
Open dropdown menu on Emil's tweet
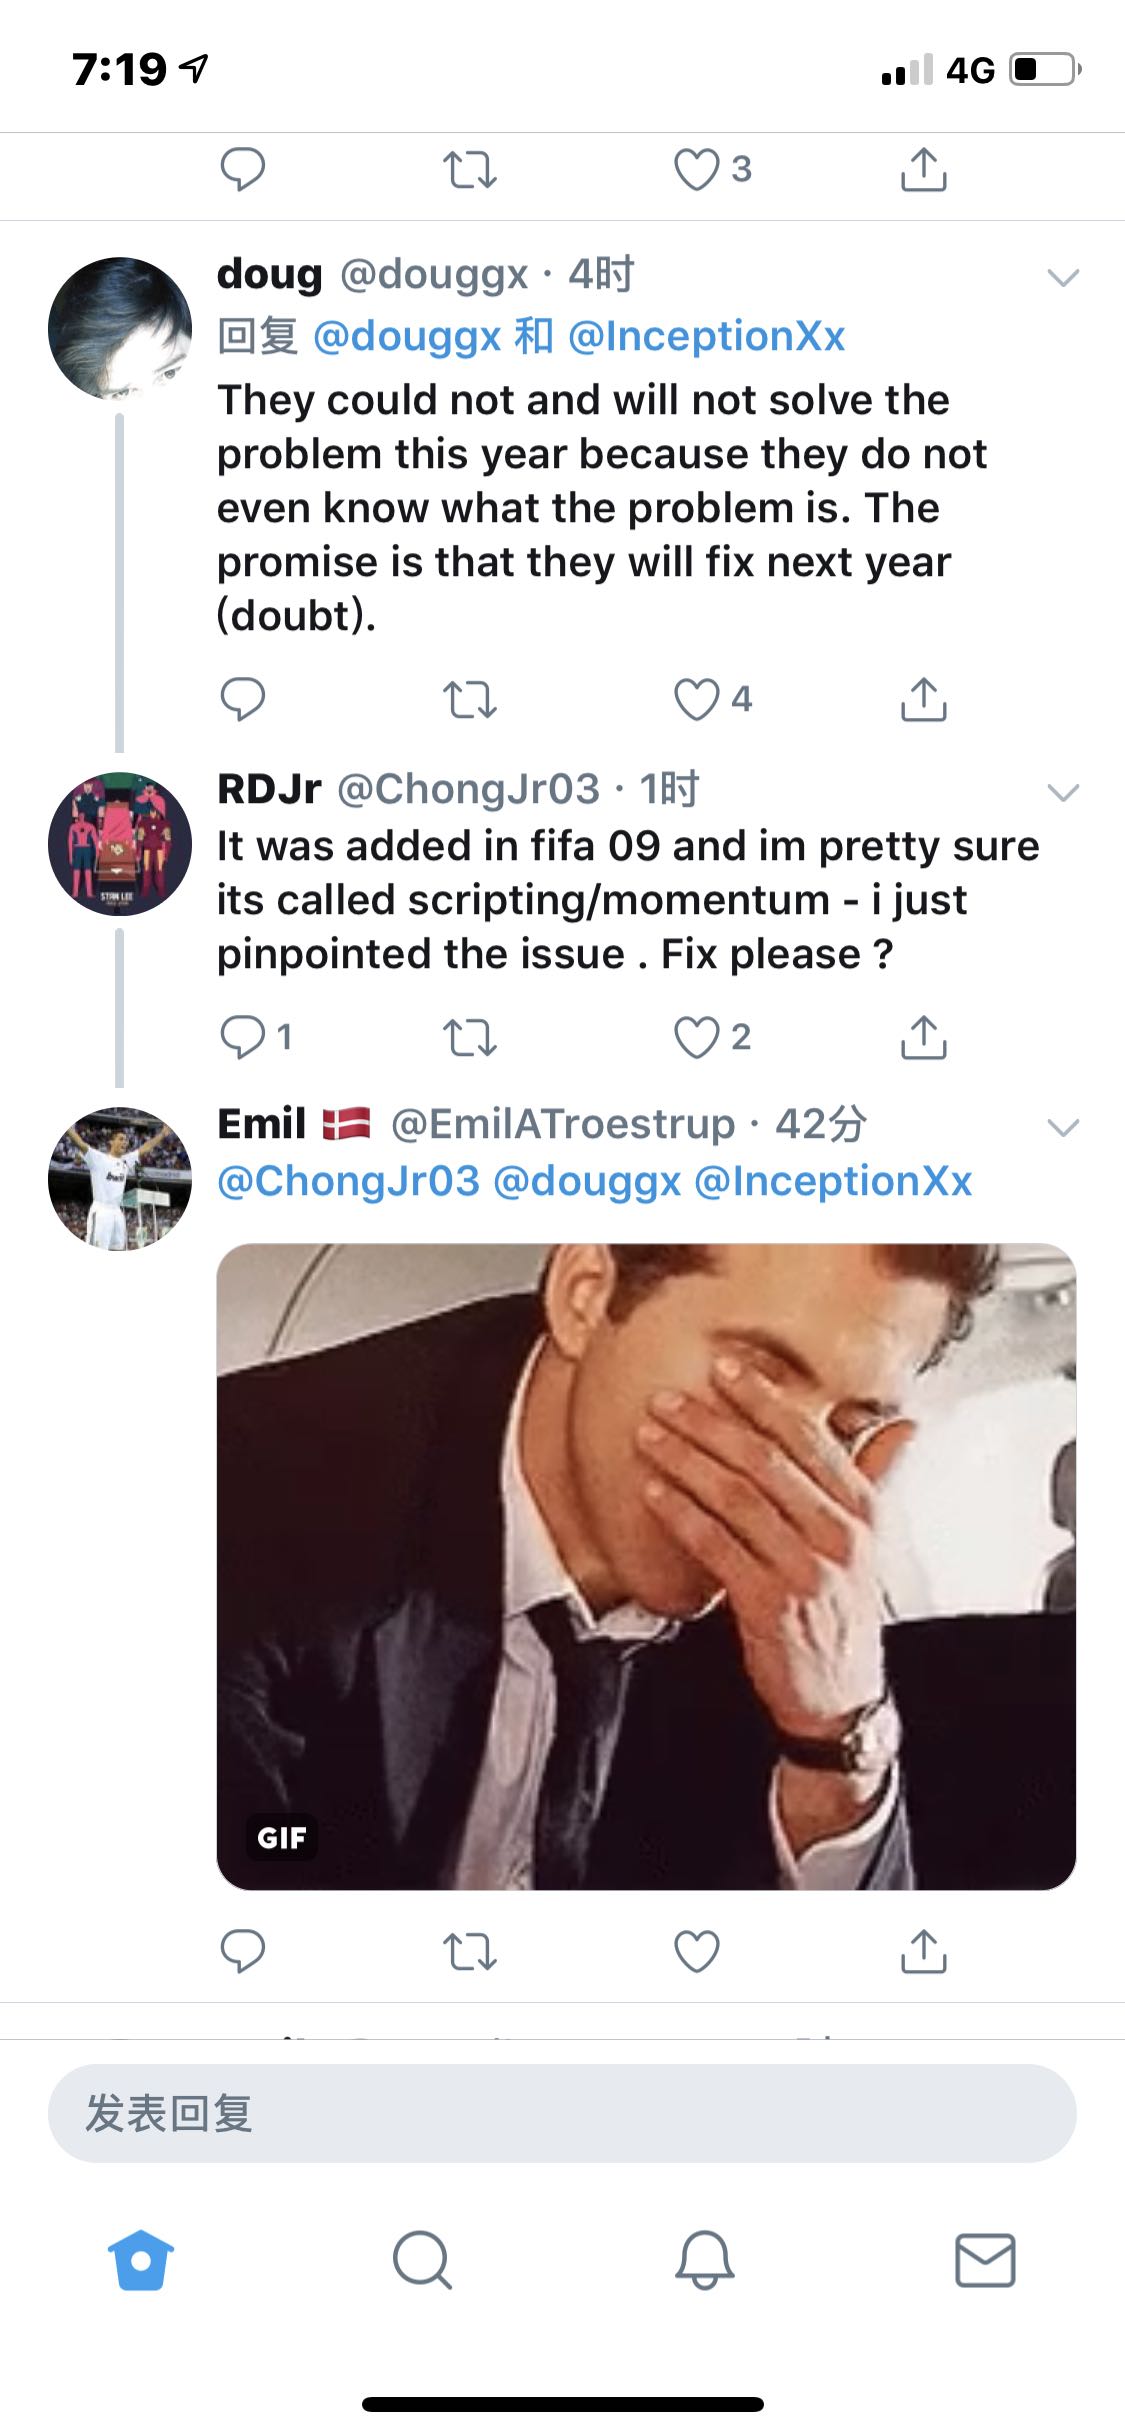click(x=1062, y=1128)
